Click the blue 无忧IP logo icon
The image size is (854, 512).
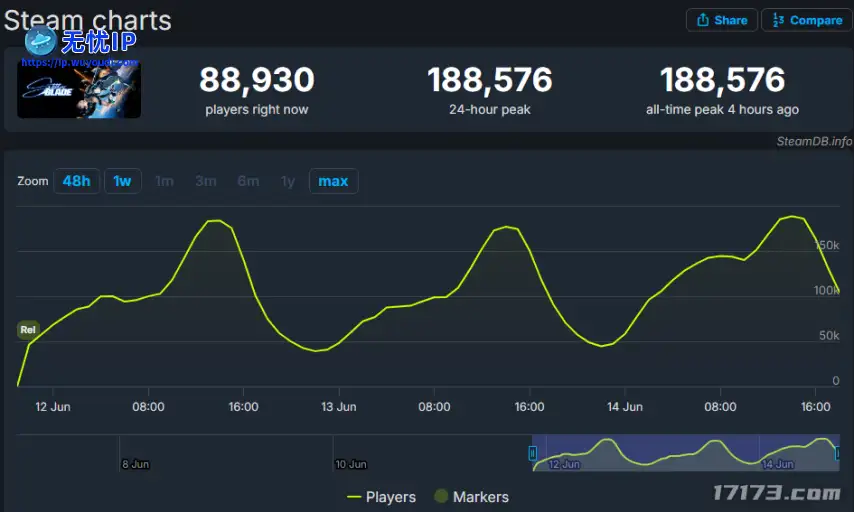40,40
